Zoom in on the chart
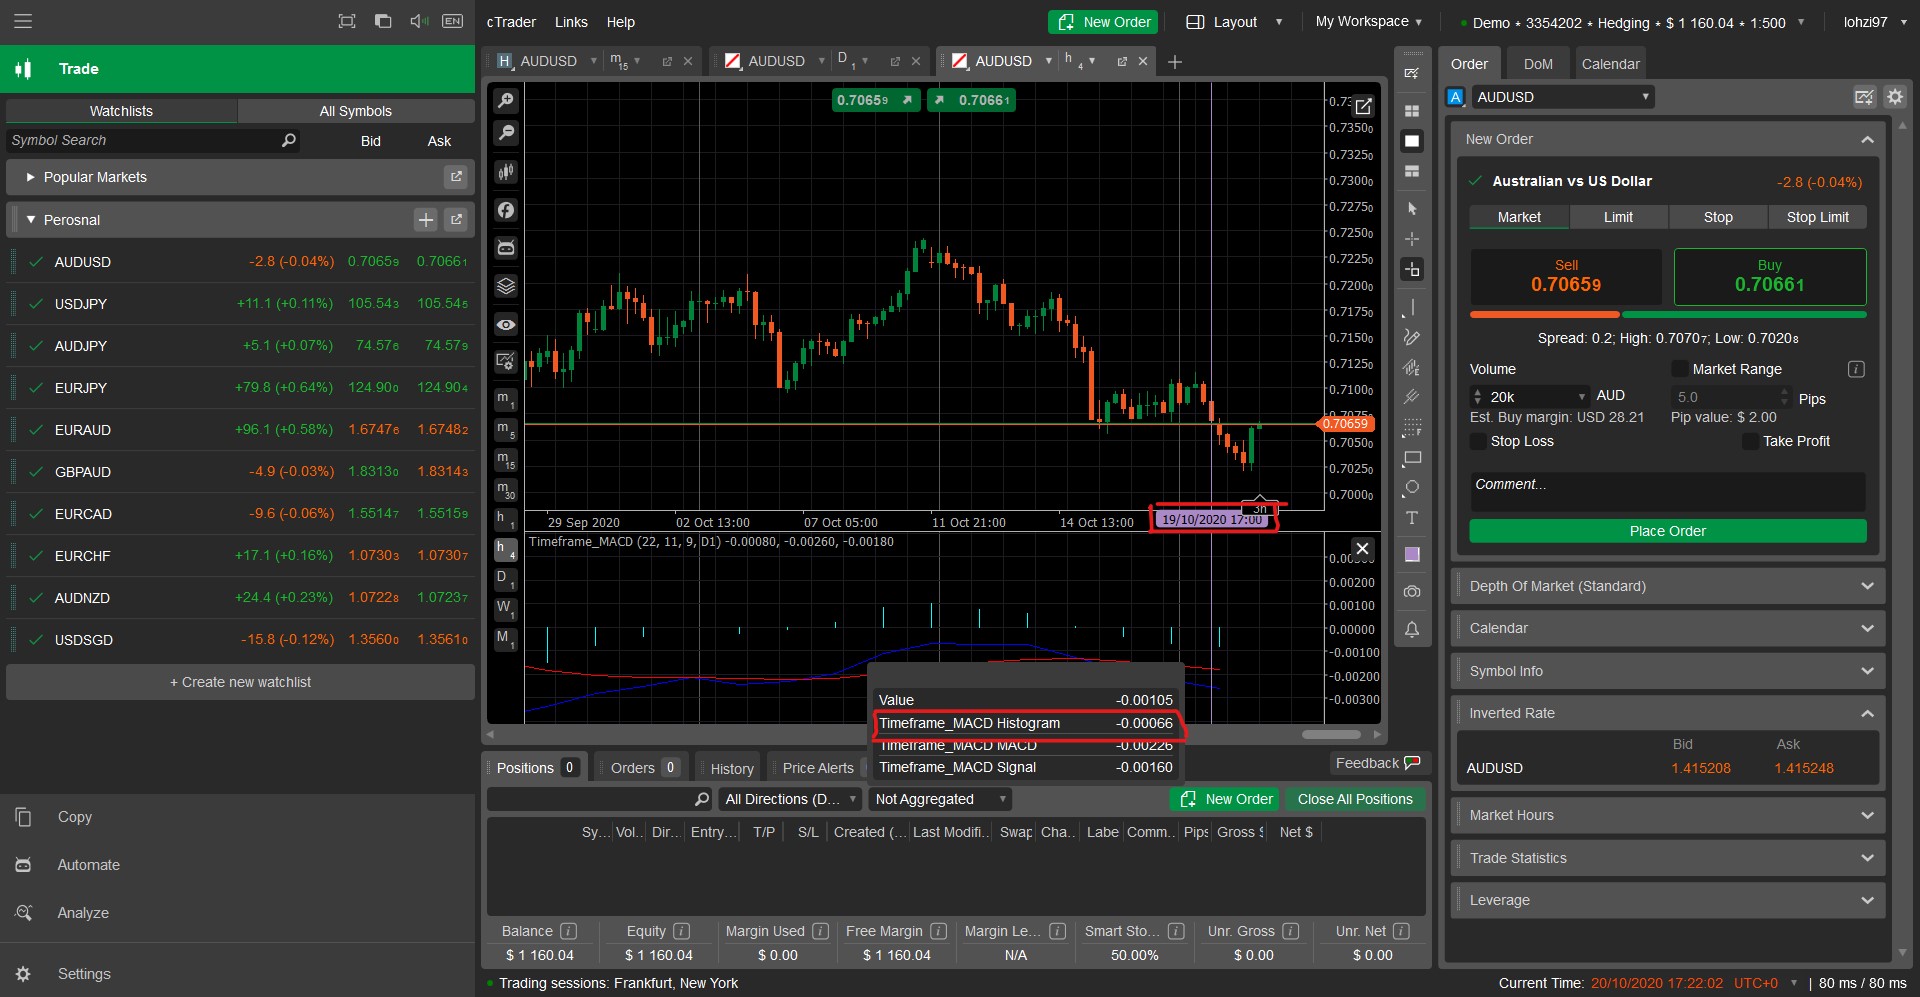 (x=506, y=100)
